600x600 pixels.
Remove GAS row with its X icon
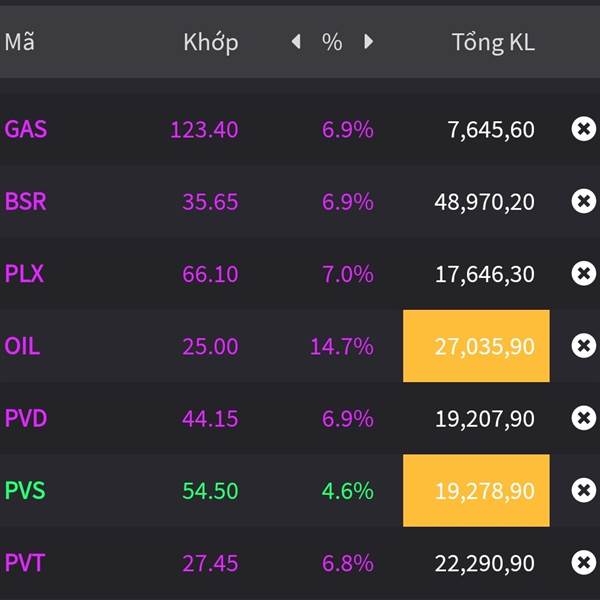pos(583,129)
